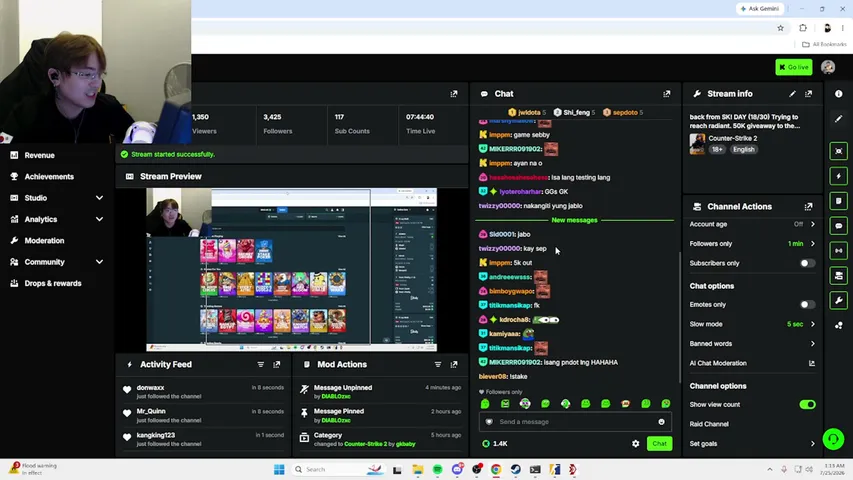This screenshot has width=853, height=480.
Task: Open Drops & rewards in the sidebar
Action: tap(53, 283)
